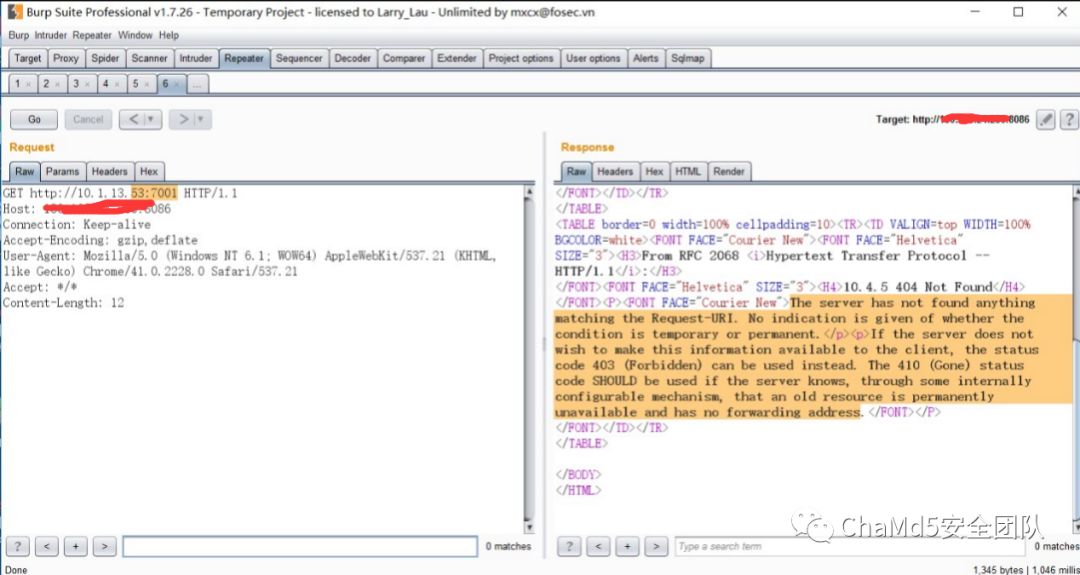Open the Project options tab
This screenshot has height=575, width=1080.
[521, 59]
